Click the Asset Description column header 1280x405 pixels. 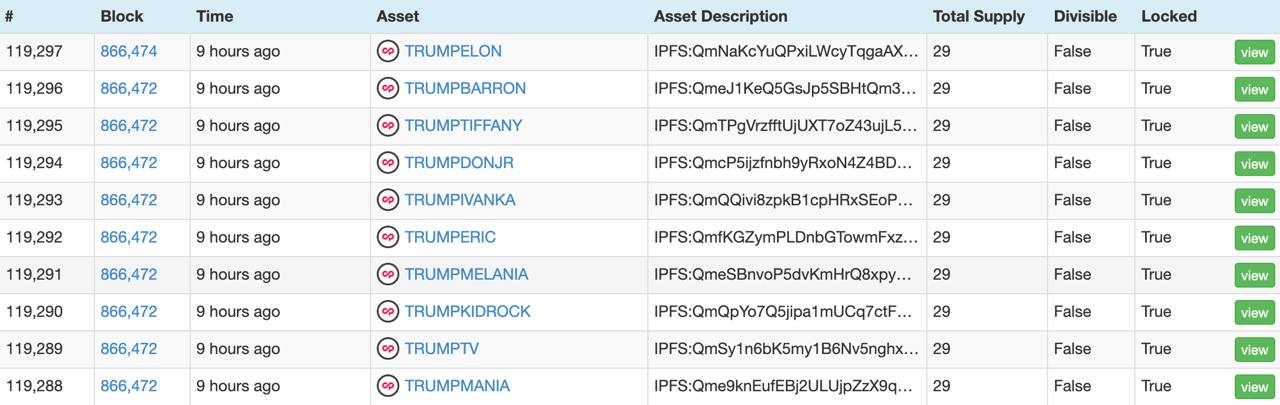coord(720,16)
